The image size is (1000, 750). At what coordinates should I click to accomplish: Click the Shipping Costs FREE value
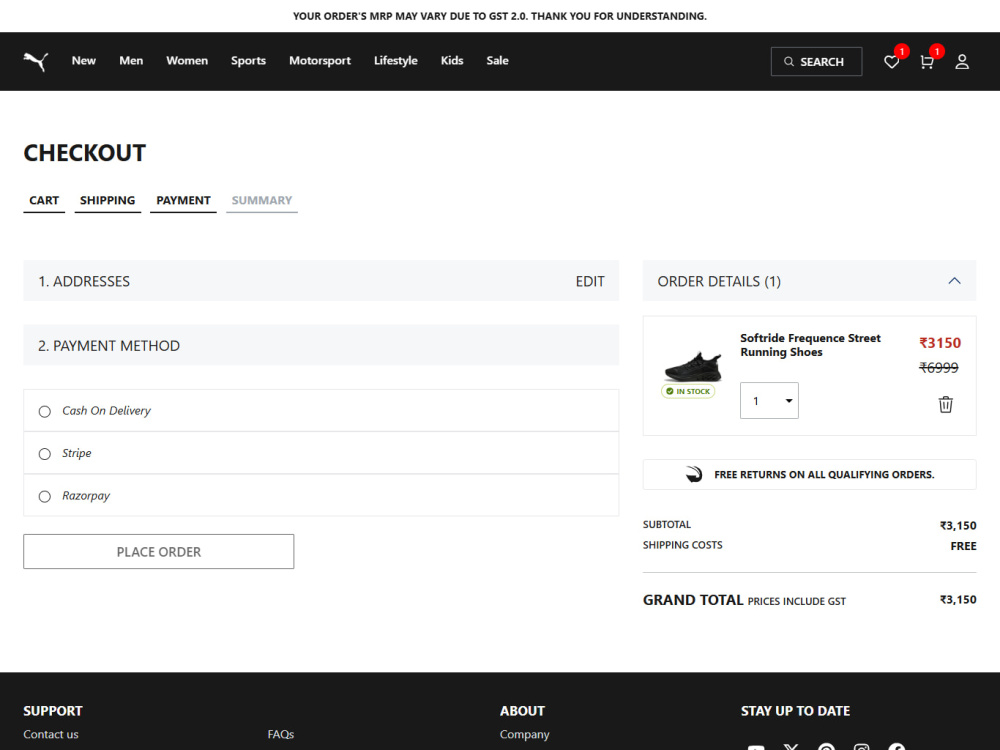point(963,546)
